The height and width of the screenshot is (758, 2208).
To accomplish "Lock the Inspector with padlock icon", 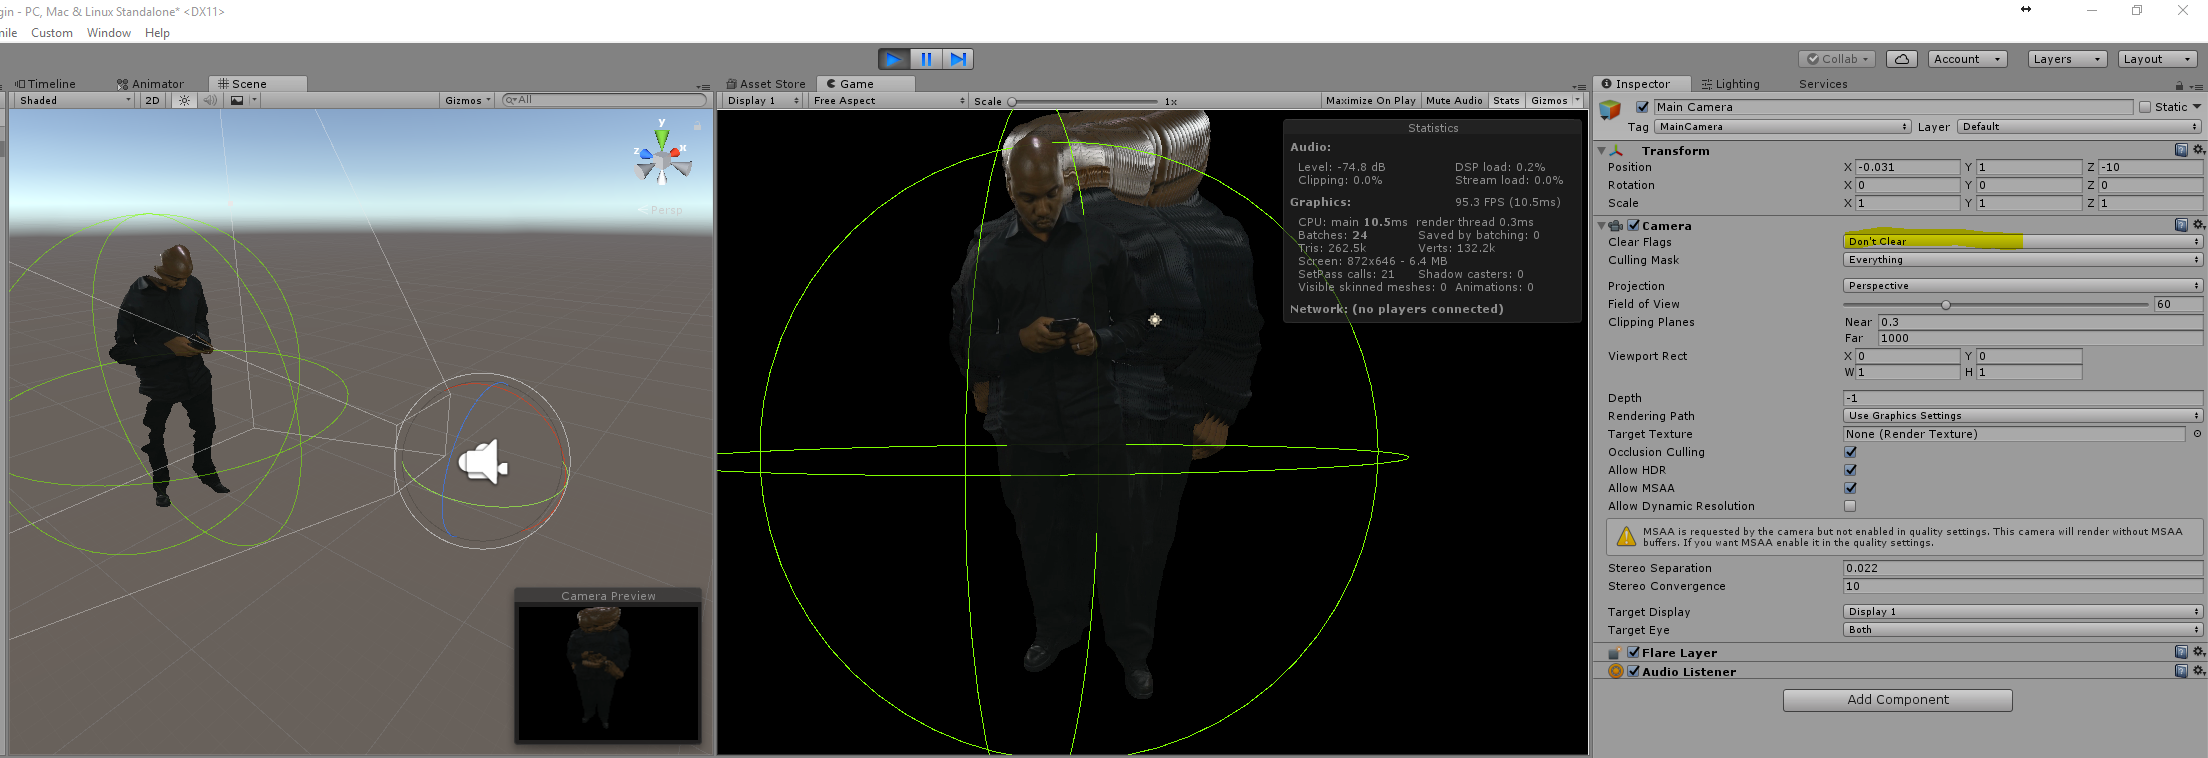I will [x=2179, y=85].
